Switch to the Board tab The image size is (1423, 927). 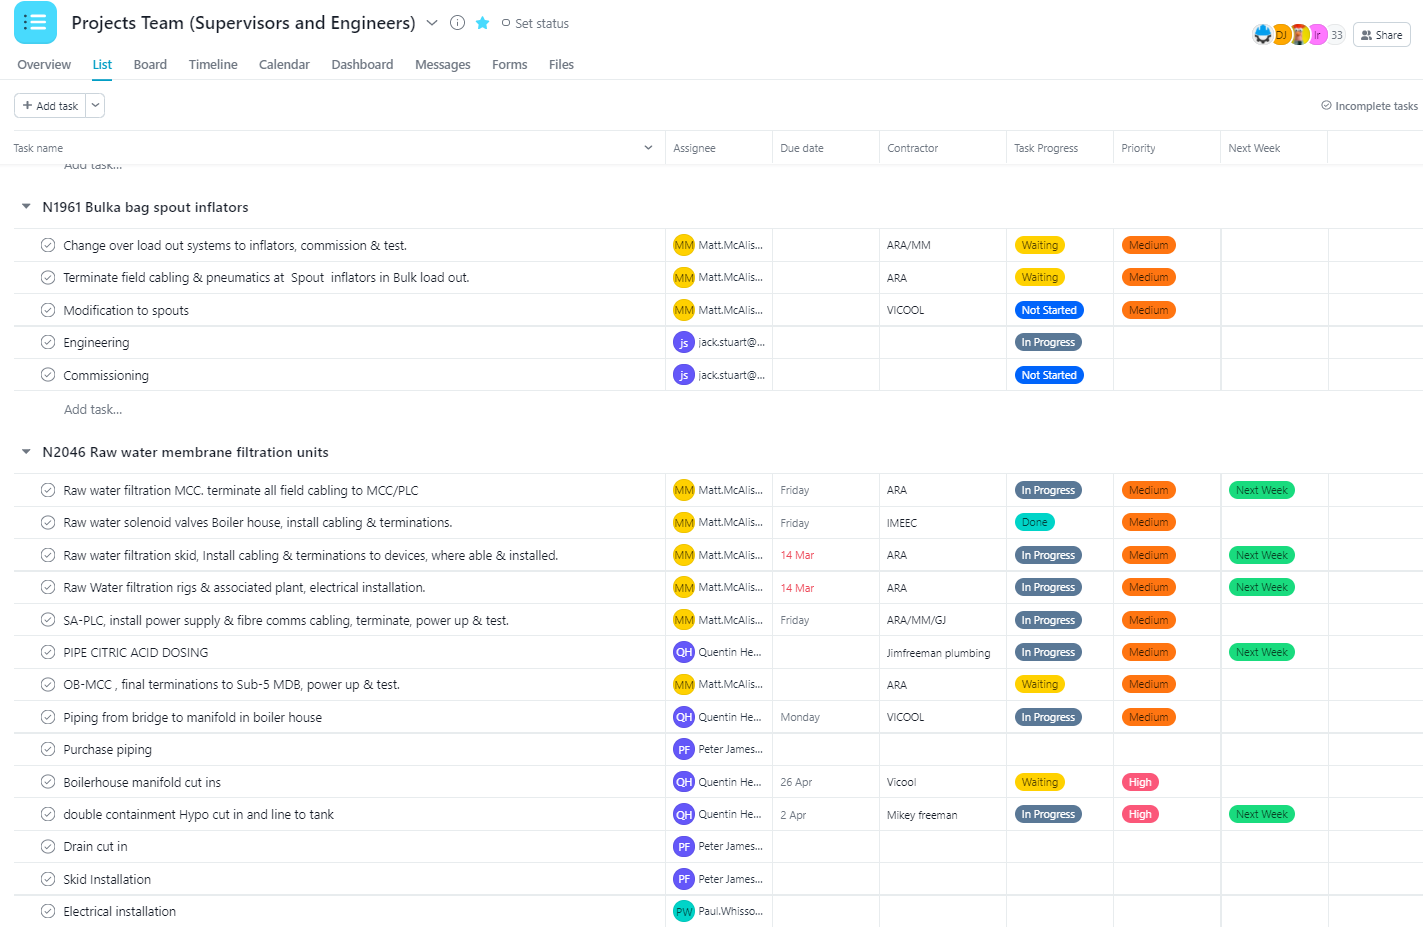(x=150, y=64)
